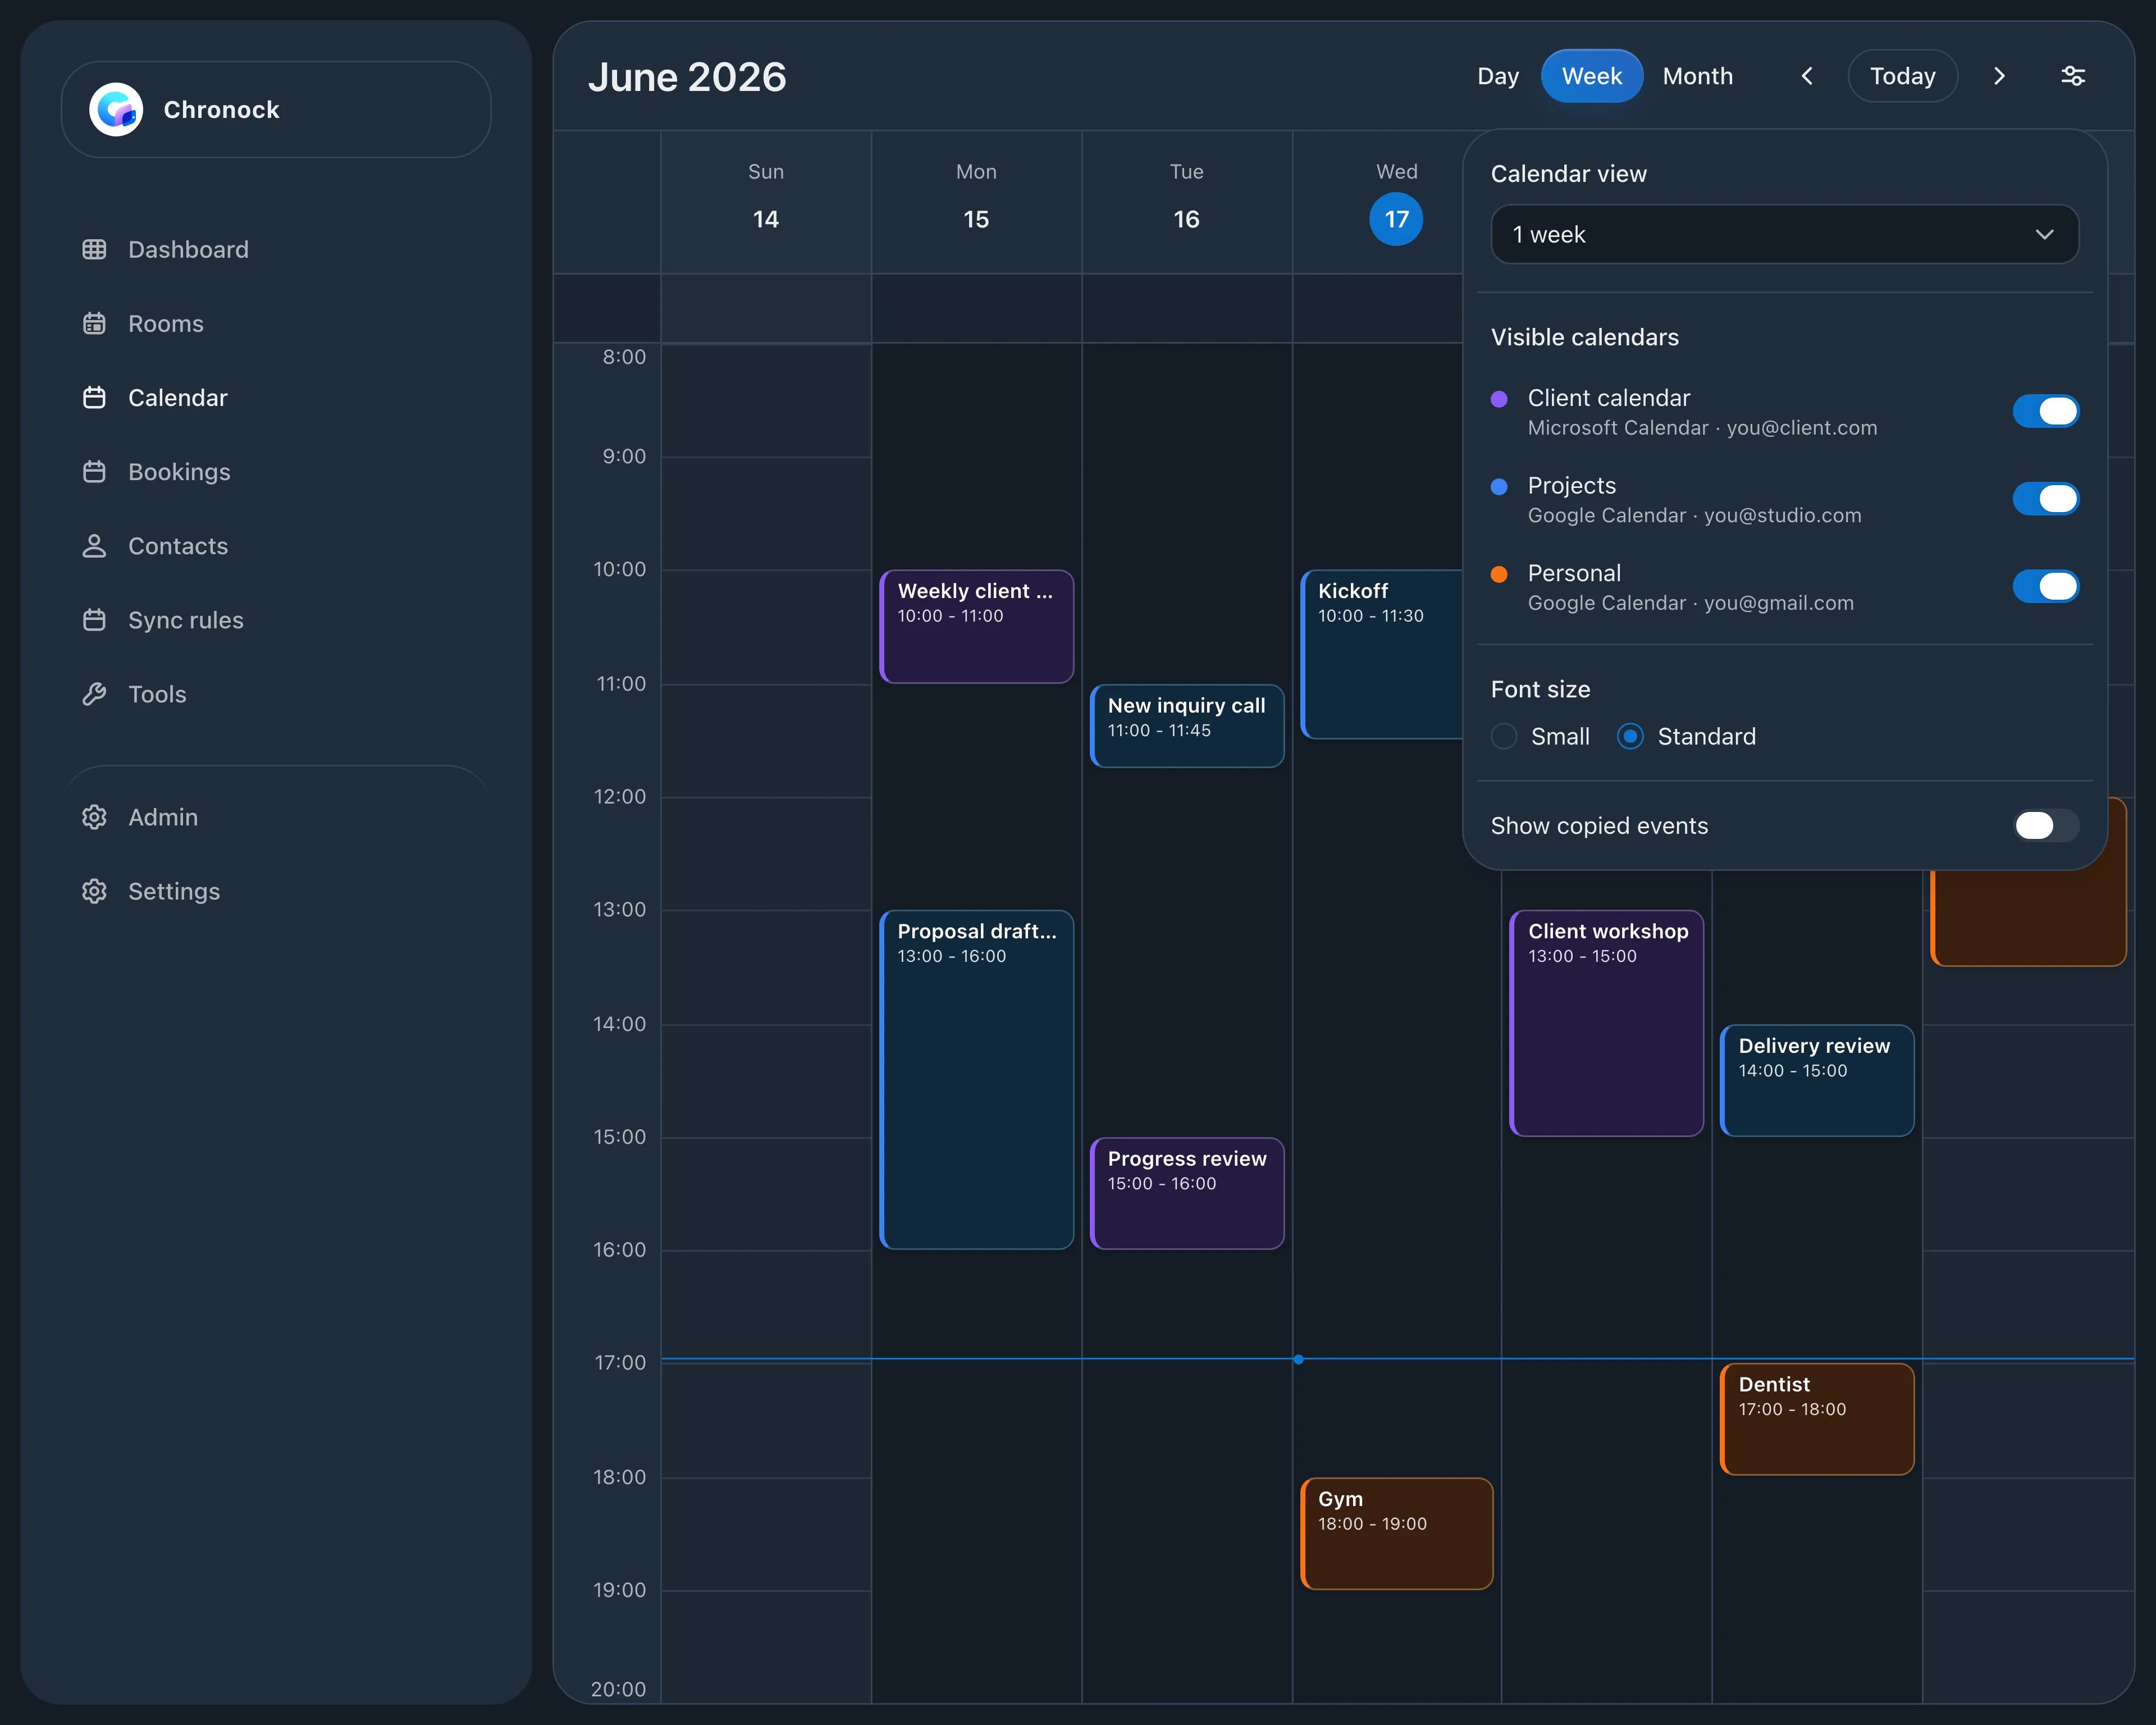Open the New inquiry call event

pyautogui.click(x=1186, y=726)
